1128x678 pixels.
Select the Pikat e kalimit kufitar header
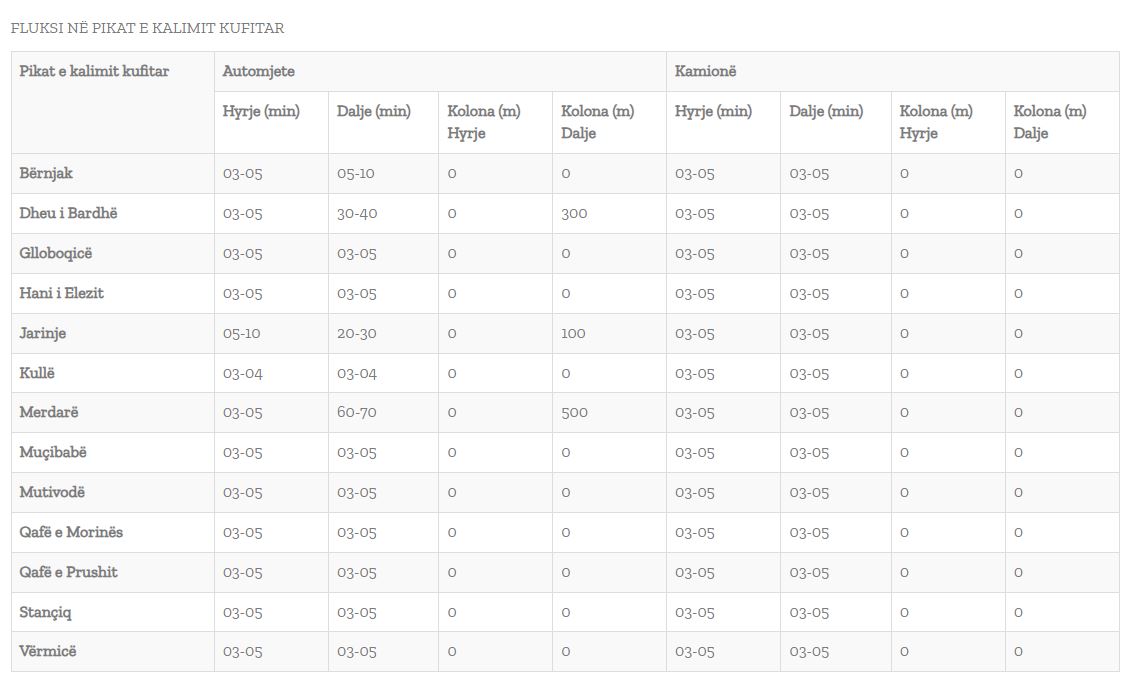point(94,72)
